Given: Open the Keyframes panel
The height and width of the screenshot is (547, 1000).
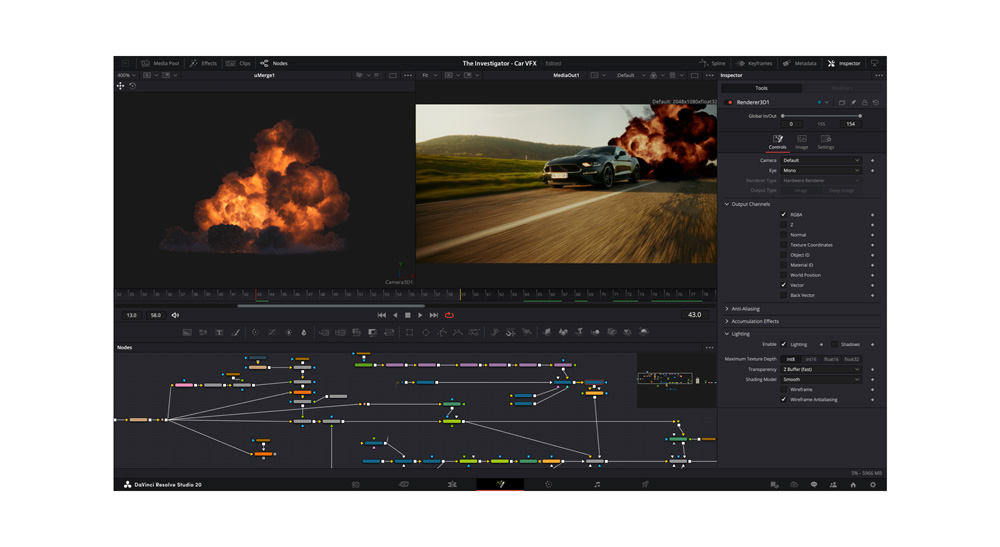Looking at the screenshot, I should pyautogui.click(x=754, y=63).
